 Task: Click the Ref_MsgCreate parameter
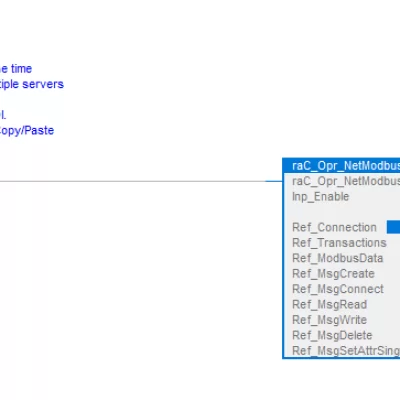click(333, 274)
